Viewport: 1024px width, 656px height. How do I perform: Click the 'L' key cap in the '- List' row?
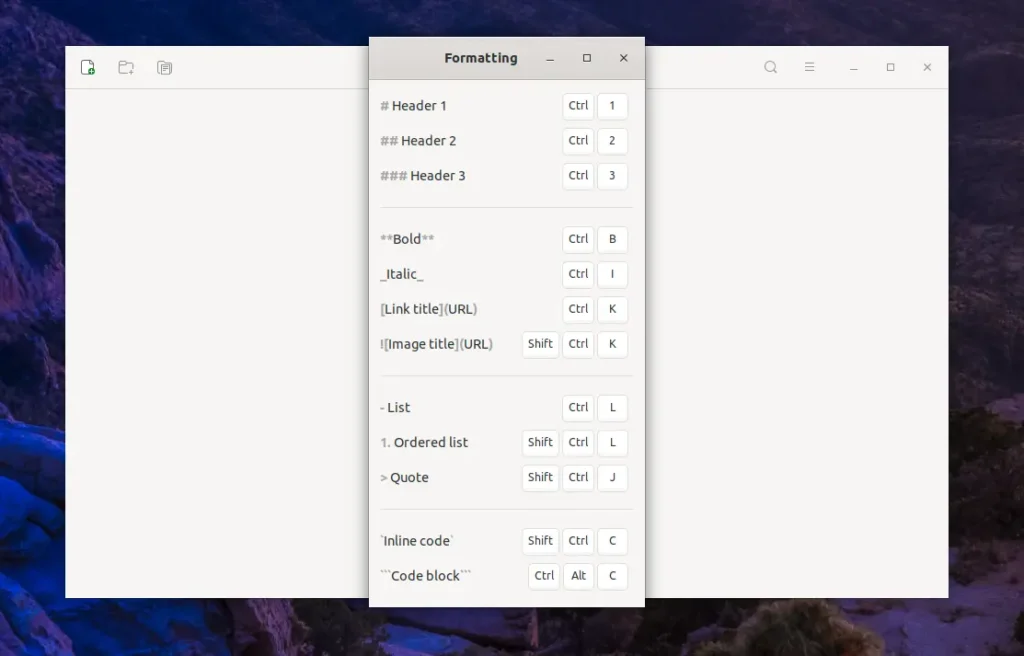[x=612, y=408]
